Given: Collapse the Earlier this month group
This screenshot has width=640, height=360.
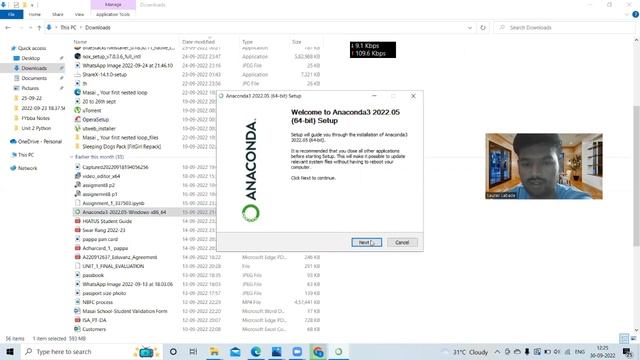Looking at the screenshot, I should click(x=72, y=157).
